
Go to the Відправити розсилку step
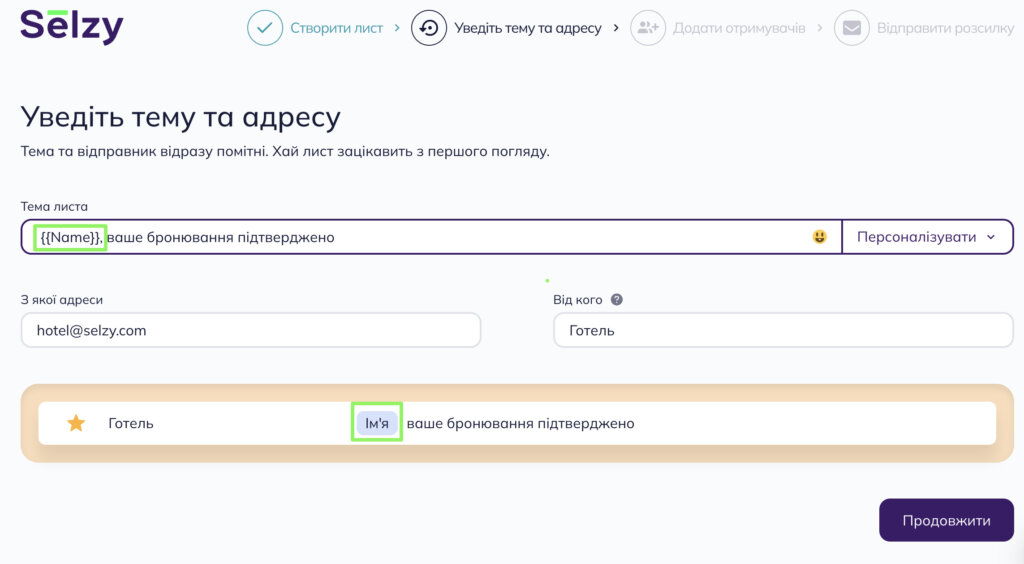pyautogui.click(x=945, y=28)
